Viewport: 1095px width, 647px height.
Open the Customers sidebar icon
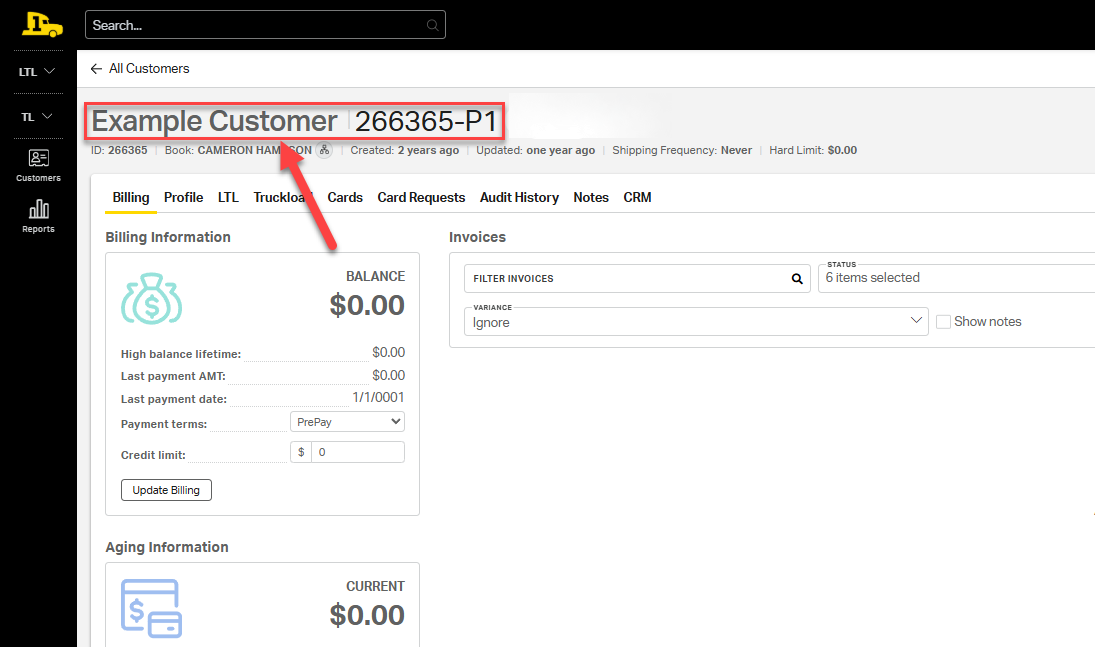pyautogui.click(x=38, y=166)
